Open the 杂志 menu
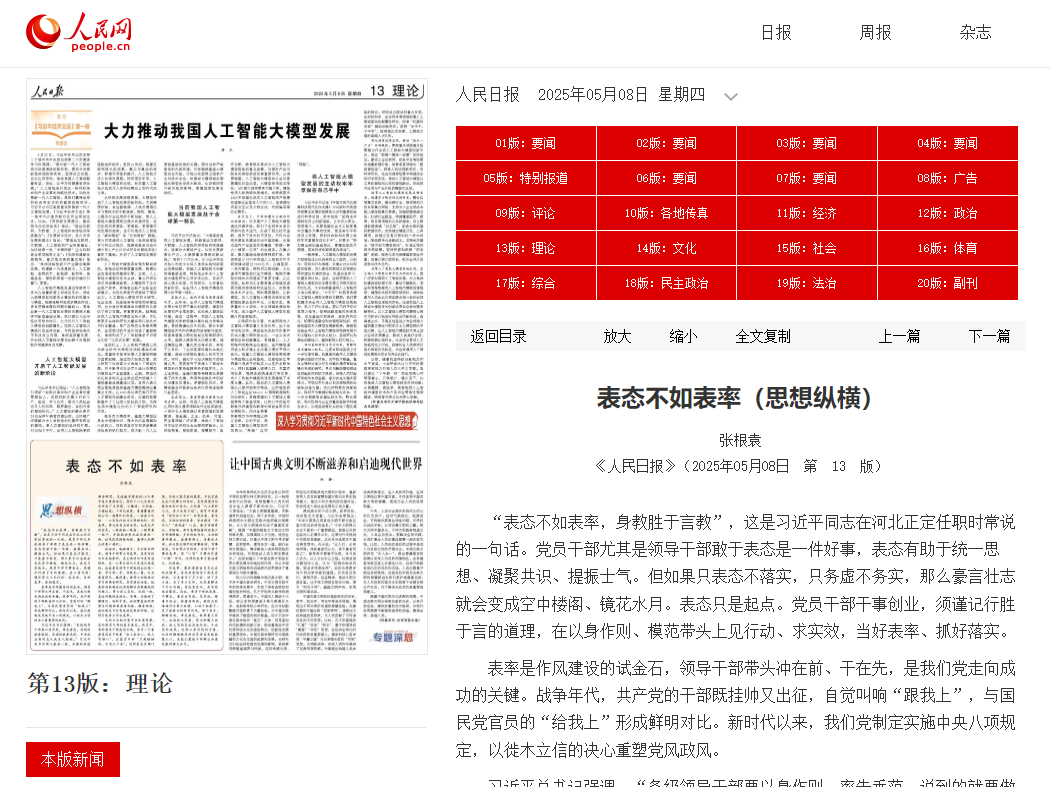 [x=975, y=32]
